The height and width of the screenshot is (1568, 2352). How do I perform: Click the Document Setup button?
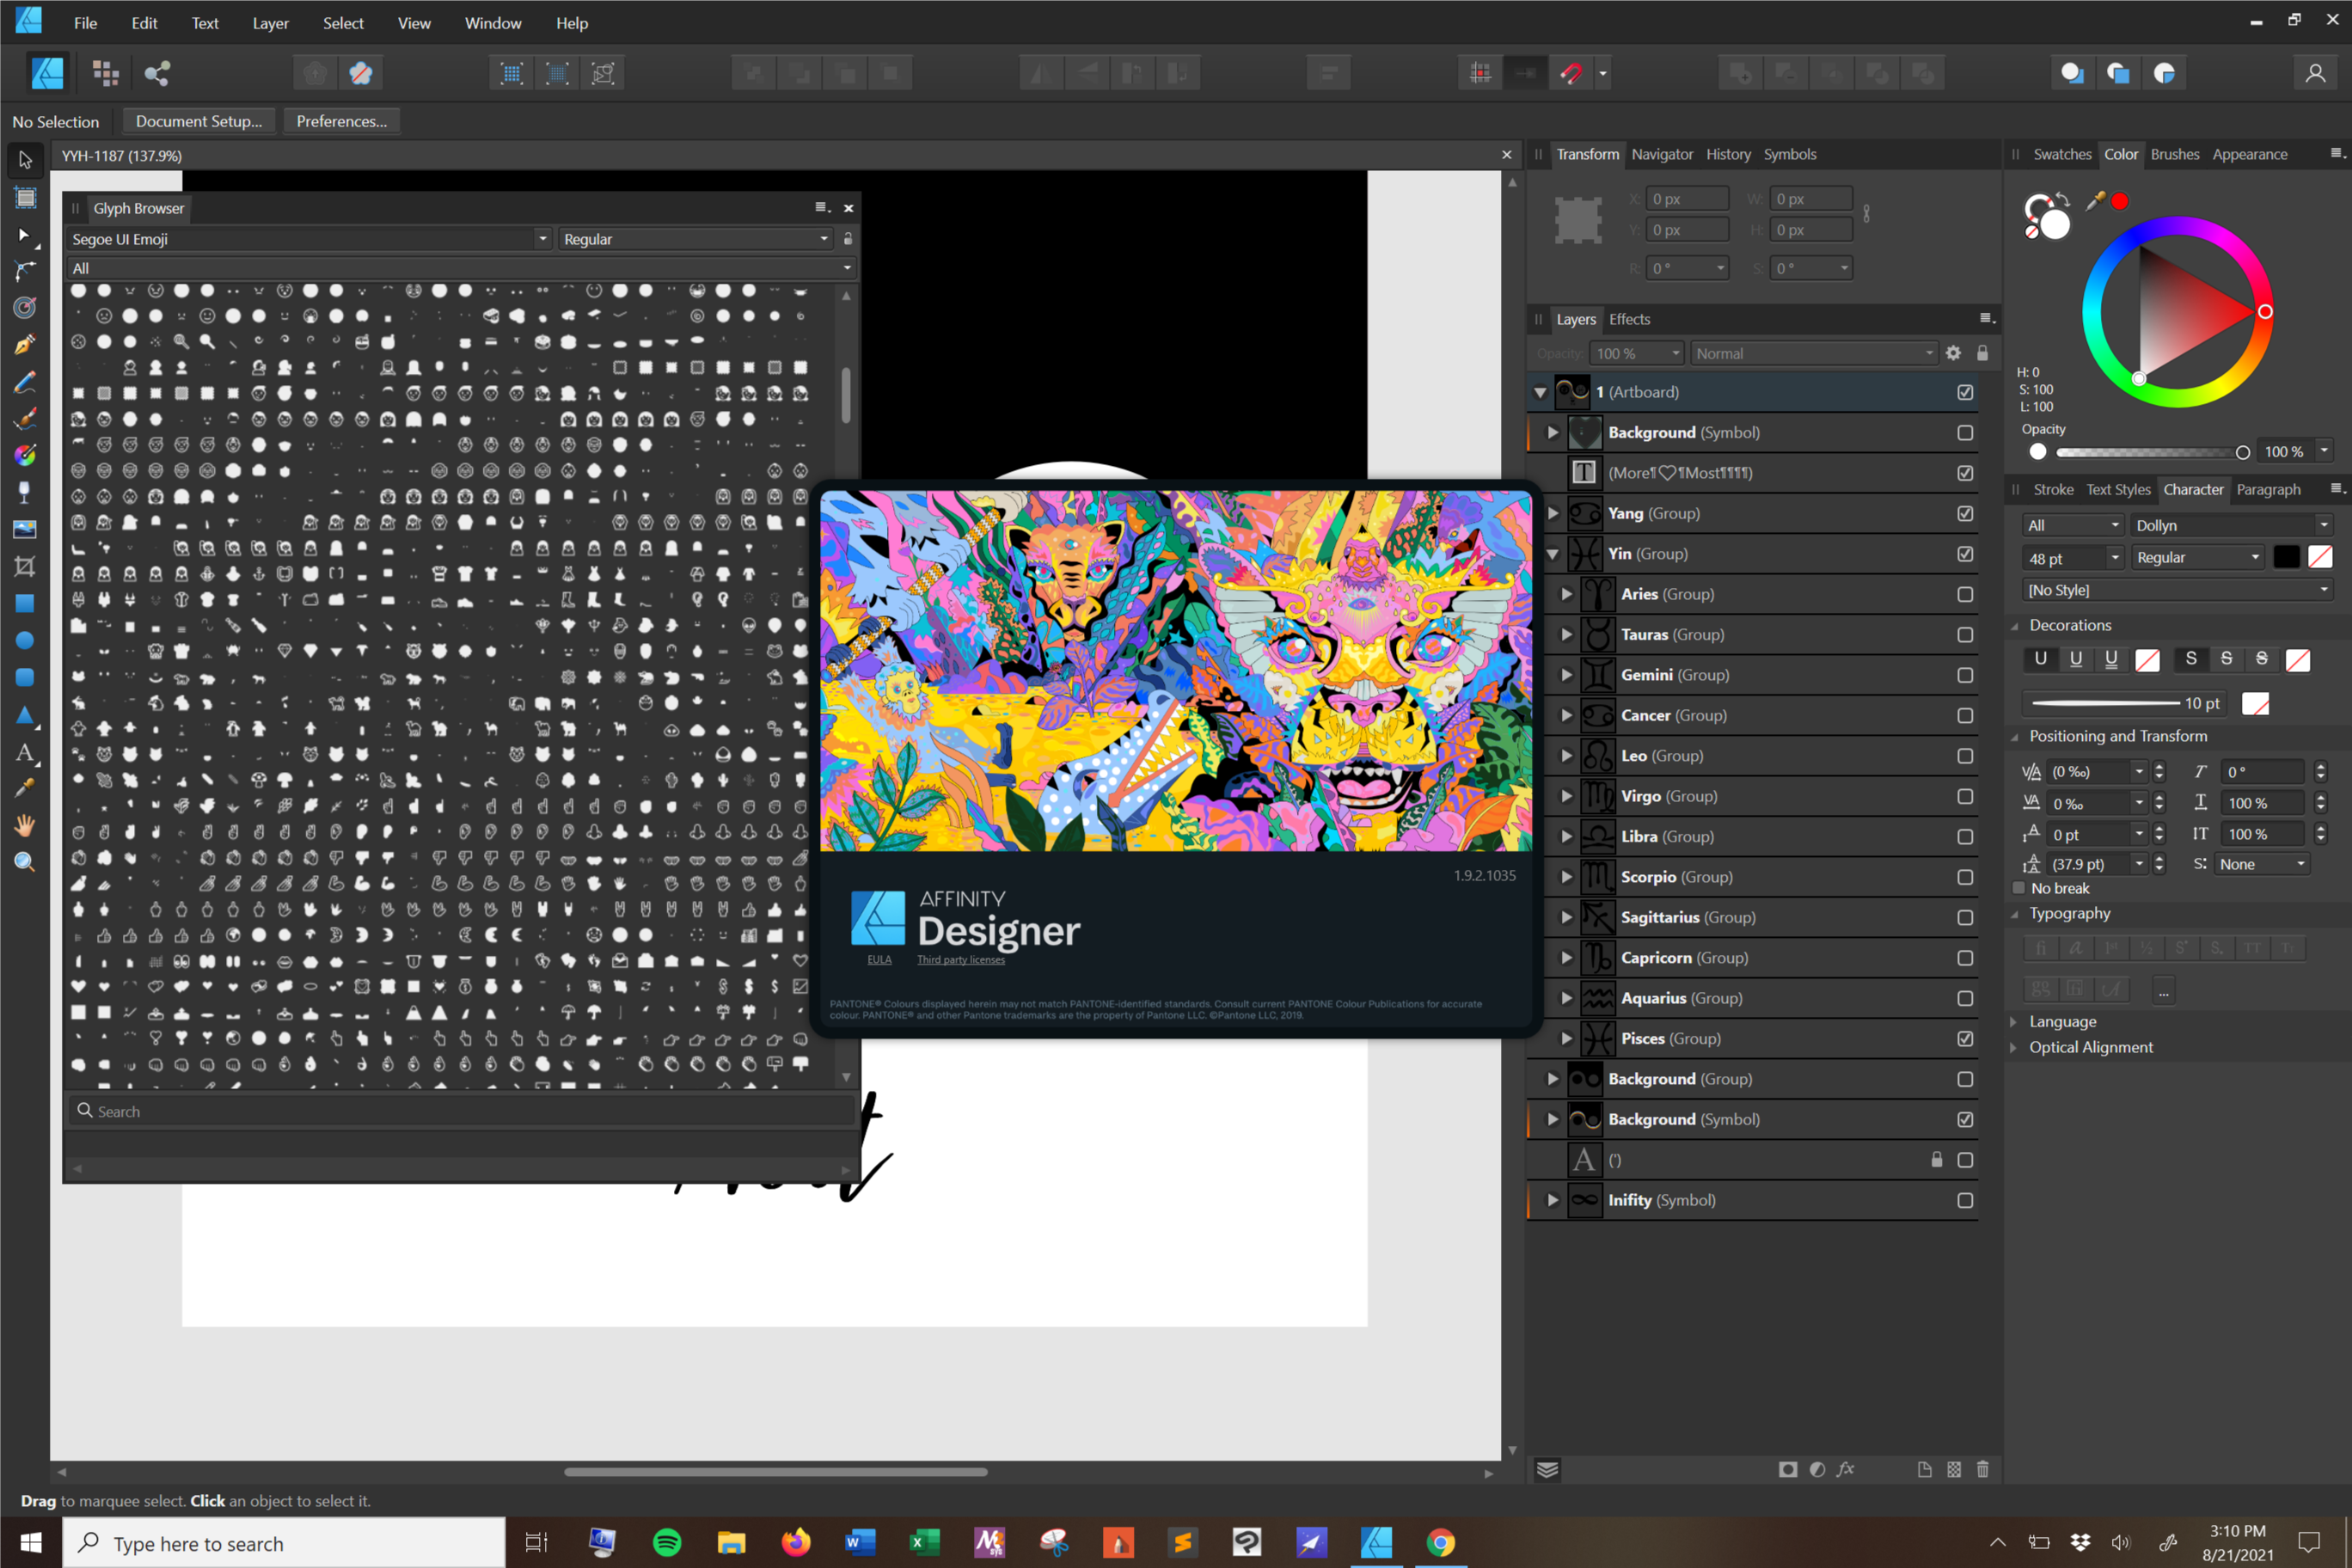[x=198, y=121]
